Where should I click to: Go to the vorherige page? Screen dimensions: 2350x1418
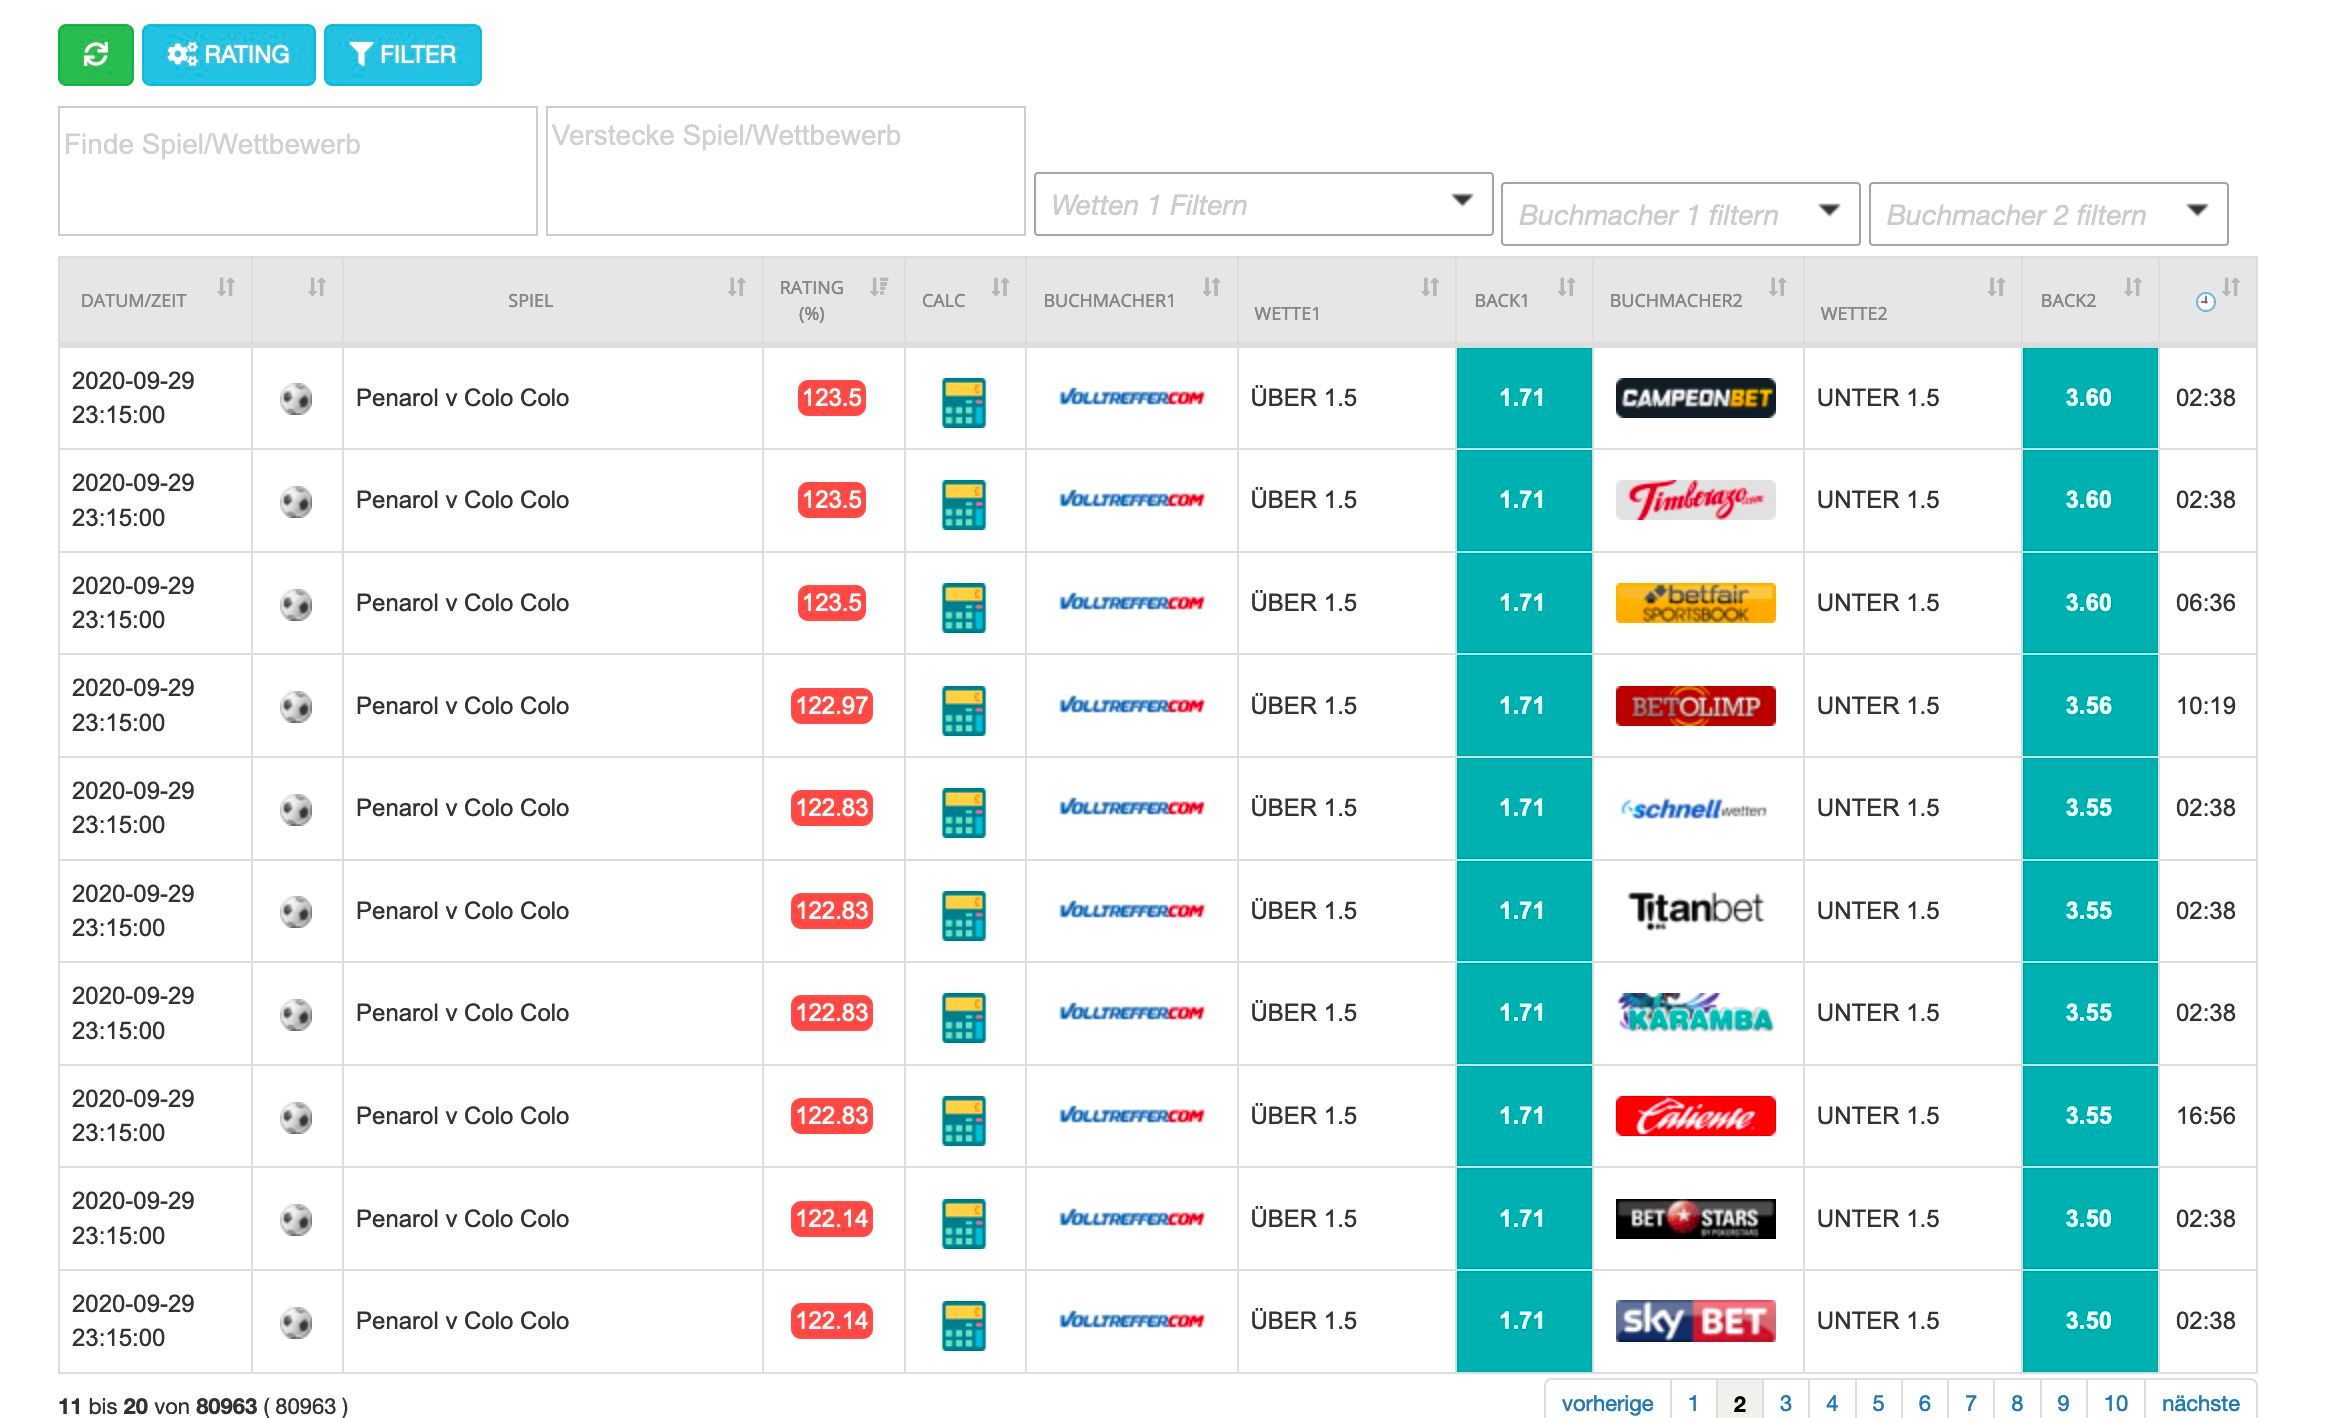[1608, 1403]
